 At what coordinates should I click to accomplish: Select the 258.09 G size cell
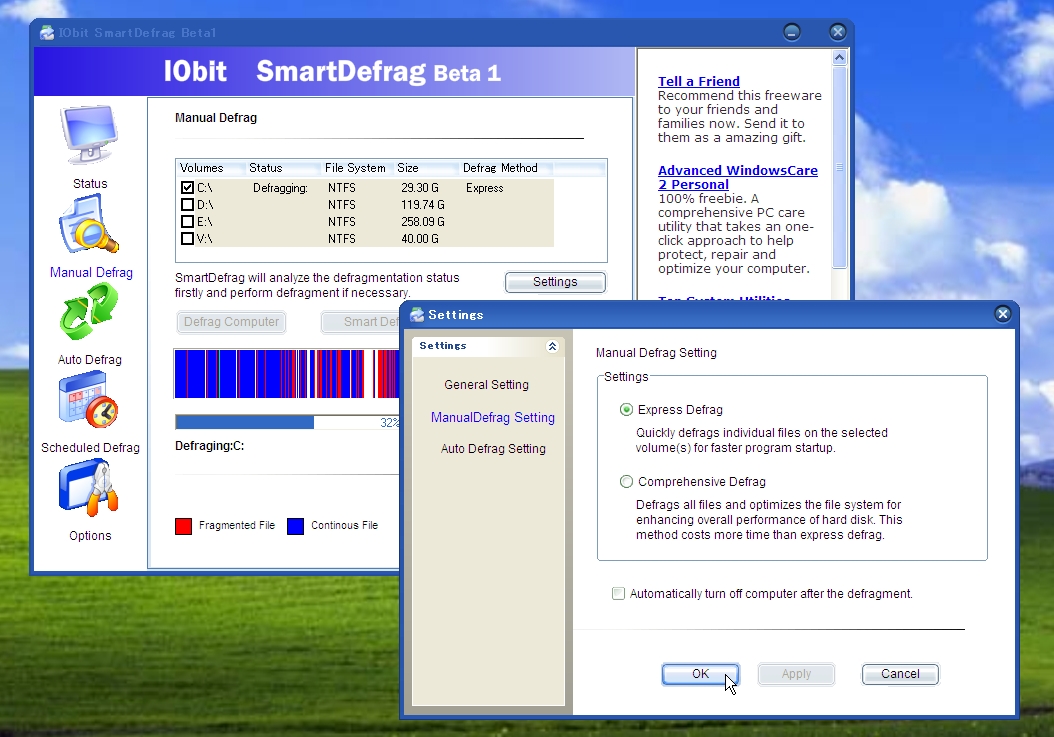coord(423,222)
